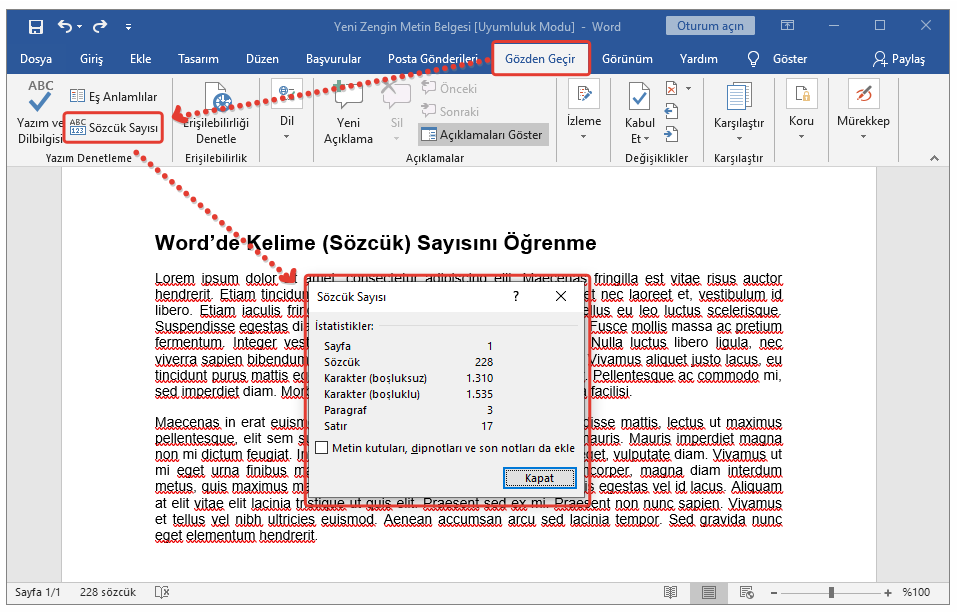Enable the Metin kutuları, dipnotları checkbox
Image resolution: width=957 pixels, height=612 pixels.
pos(322,448)
